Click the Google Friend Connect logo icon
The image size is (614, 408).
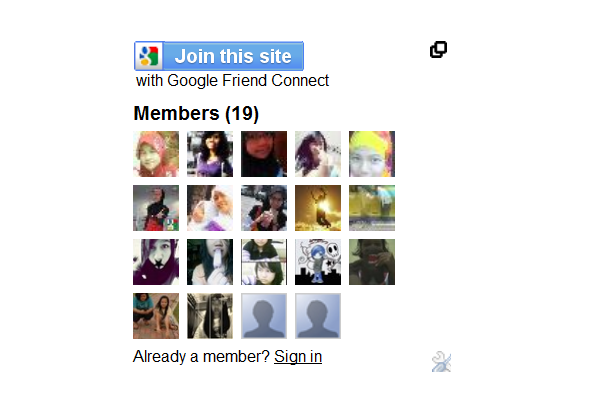tap(149, 56)
